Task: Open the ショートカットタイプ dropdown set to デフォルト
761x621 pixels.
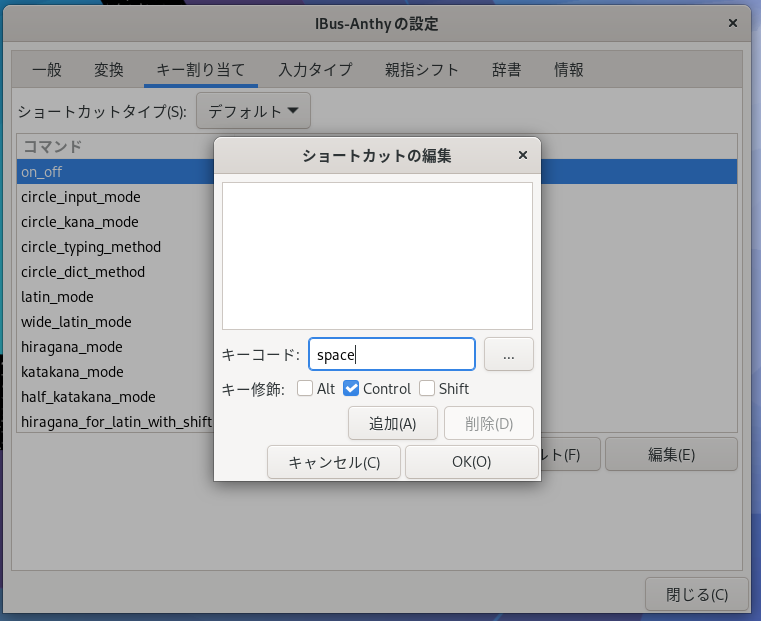Action: click(x=253, y=111)
